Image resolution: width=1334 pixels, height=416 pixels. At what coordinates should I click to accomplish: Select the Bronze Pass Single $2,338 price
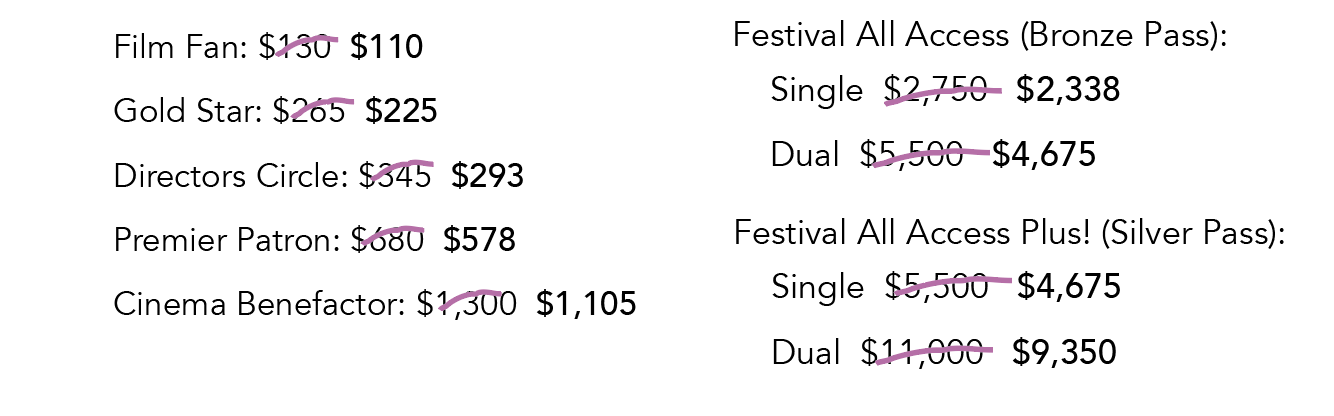pyautogui.click(x=1068, y=91)
